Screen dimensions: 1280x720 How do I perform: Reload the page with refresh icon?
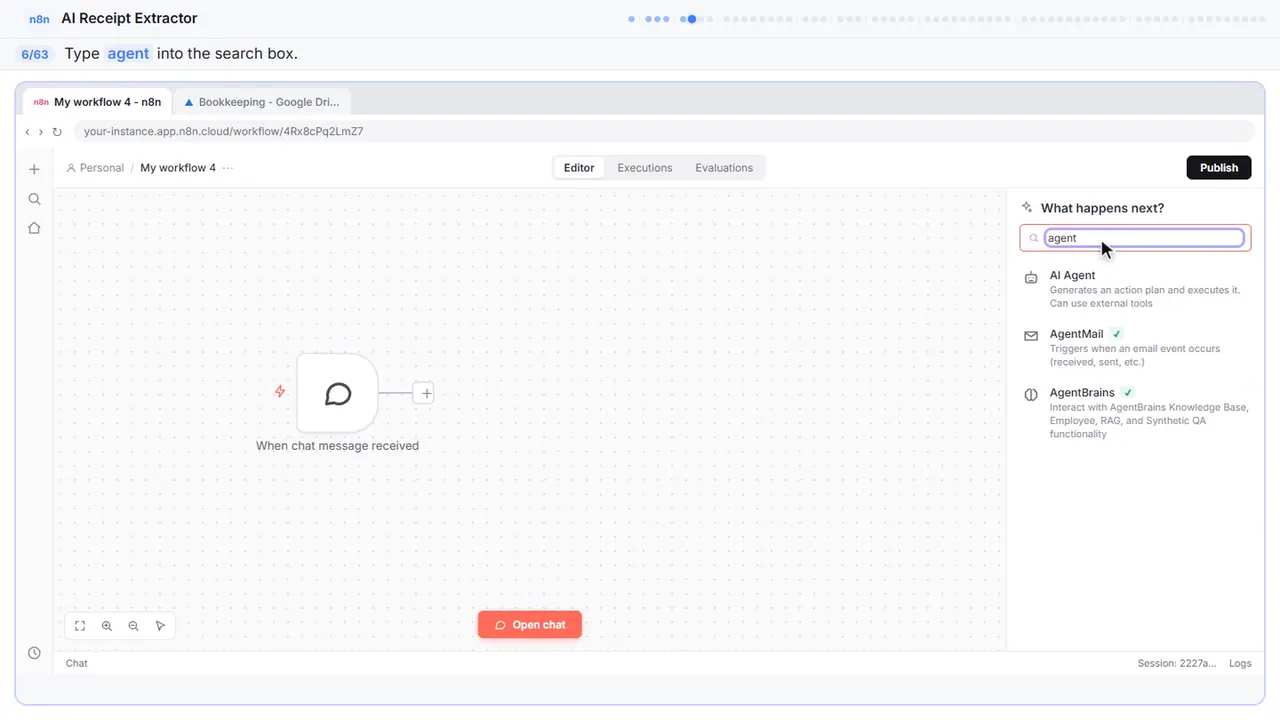[57, 132]
